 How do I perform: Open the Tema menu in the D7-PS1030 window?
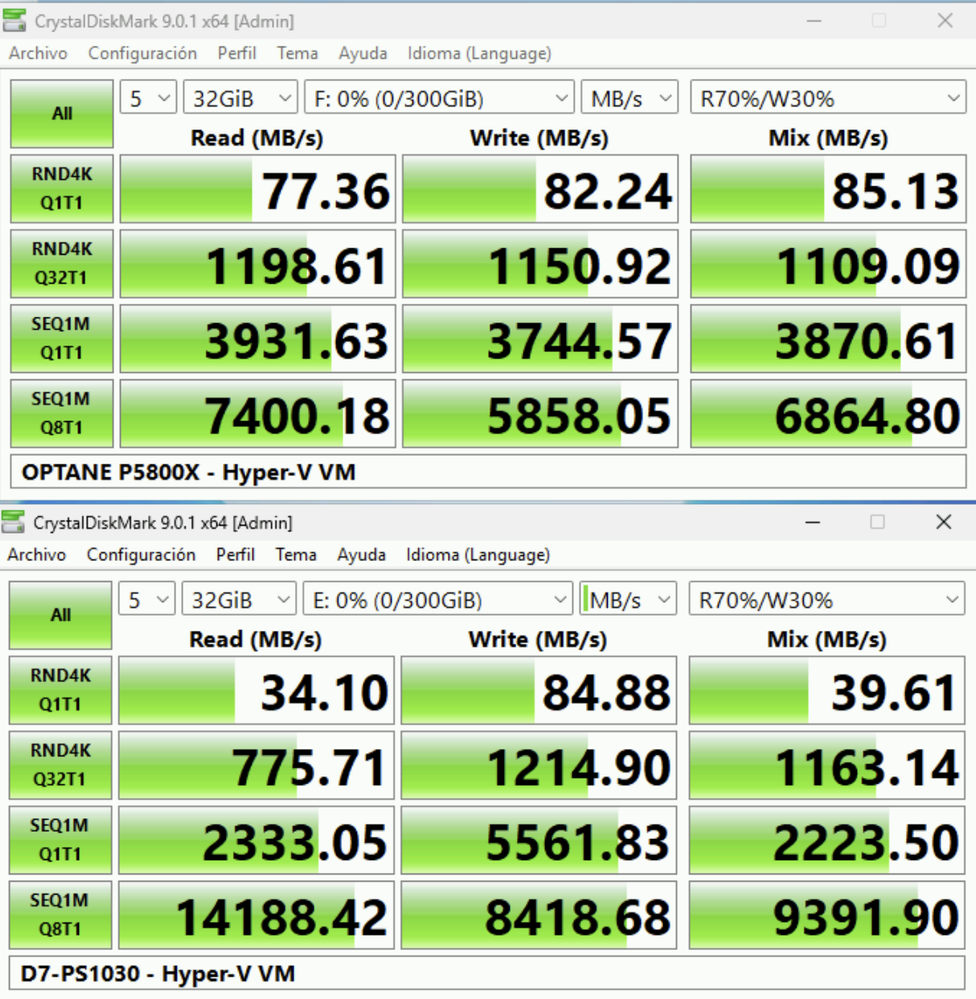point(296,555)
